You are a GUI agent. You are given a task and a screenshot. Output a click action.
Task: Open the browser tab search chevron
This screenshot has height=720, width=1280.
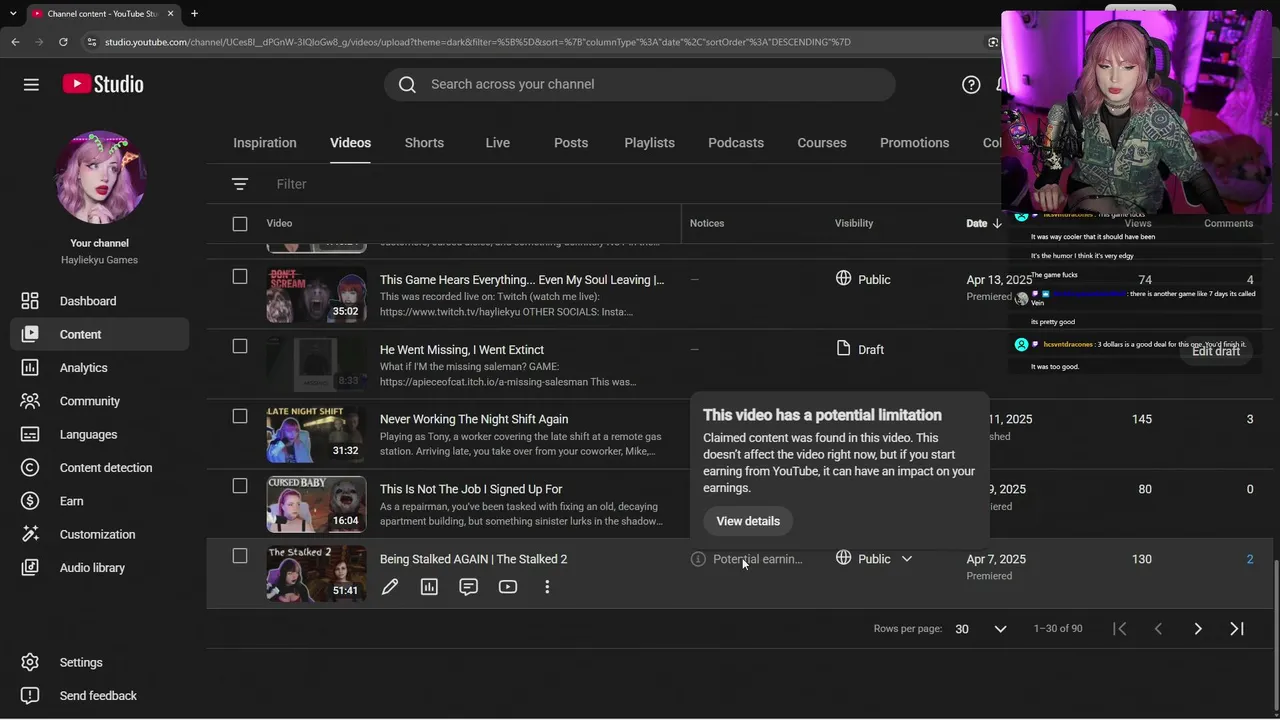point(11,14)
